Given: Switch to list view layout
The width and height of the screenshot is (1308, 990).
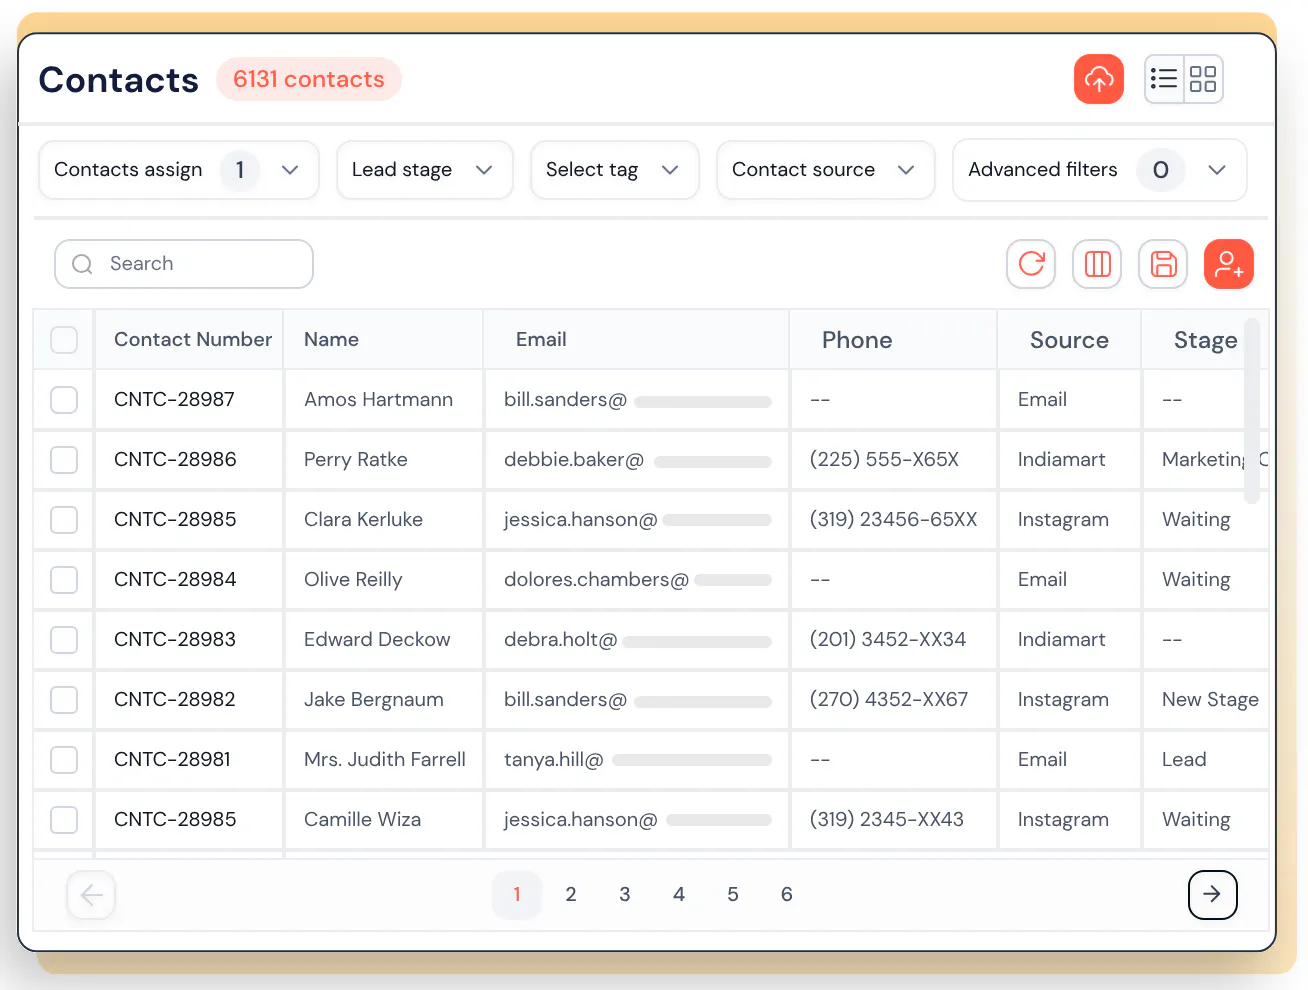Looking at the screenshot, I should coord(1164,79).
